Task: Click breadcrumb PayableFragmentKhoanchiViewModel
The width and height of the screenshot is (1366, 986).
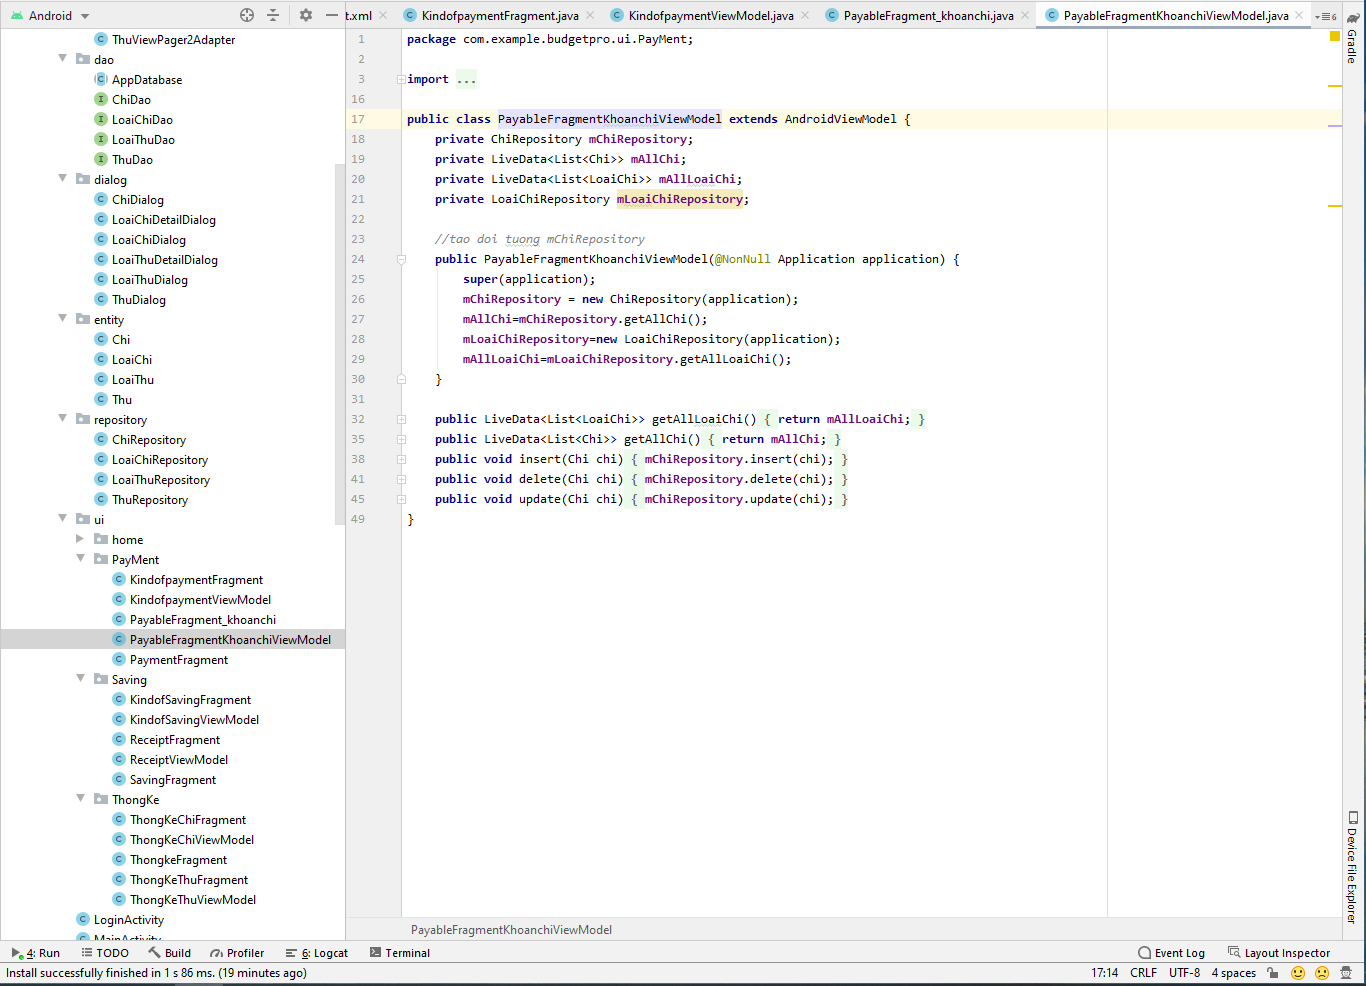Action: [511, 930]
